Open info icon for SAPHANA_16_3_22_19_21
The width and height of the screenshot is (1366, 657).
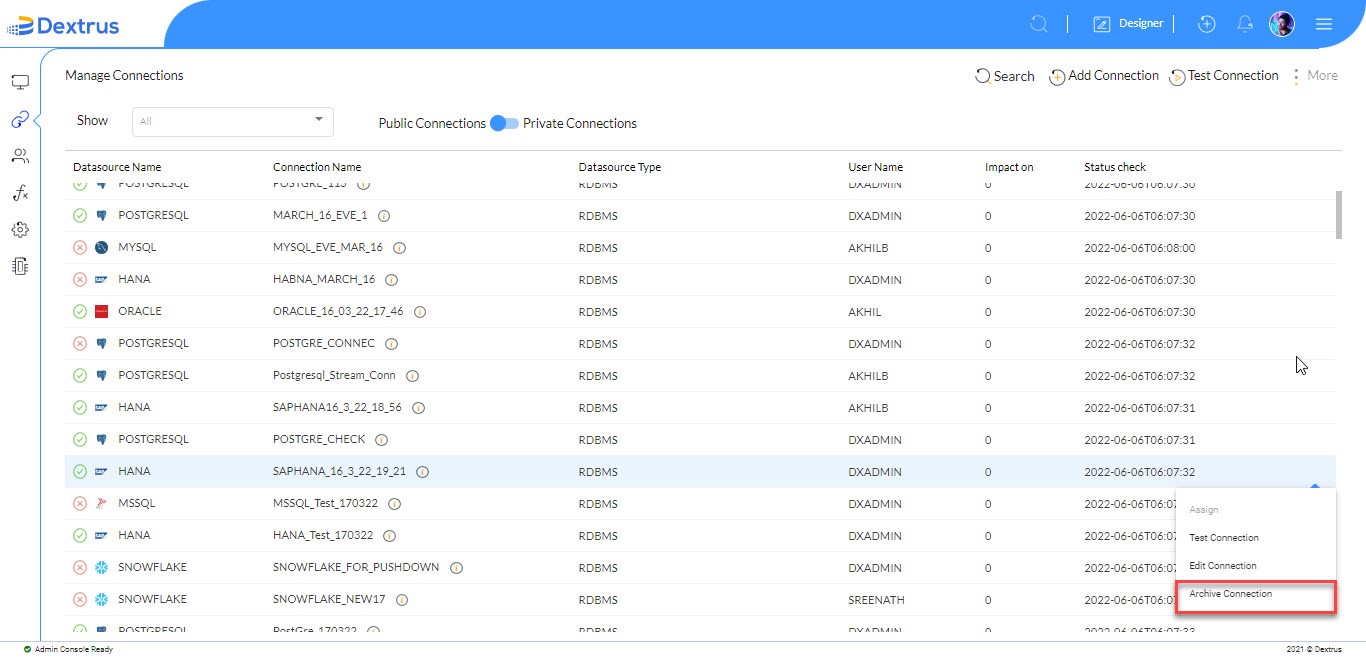[422, 472]
